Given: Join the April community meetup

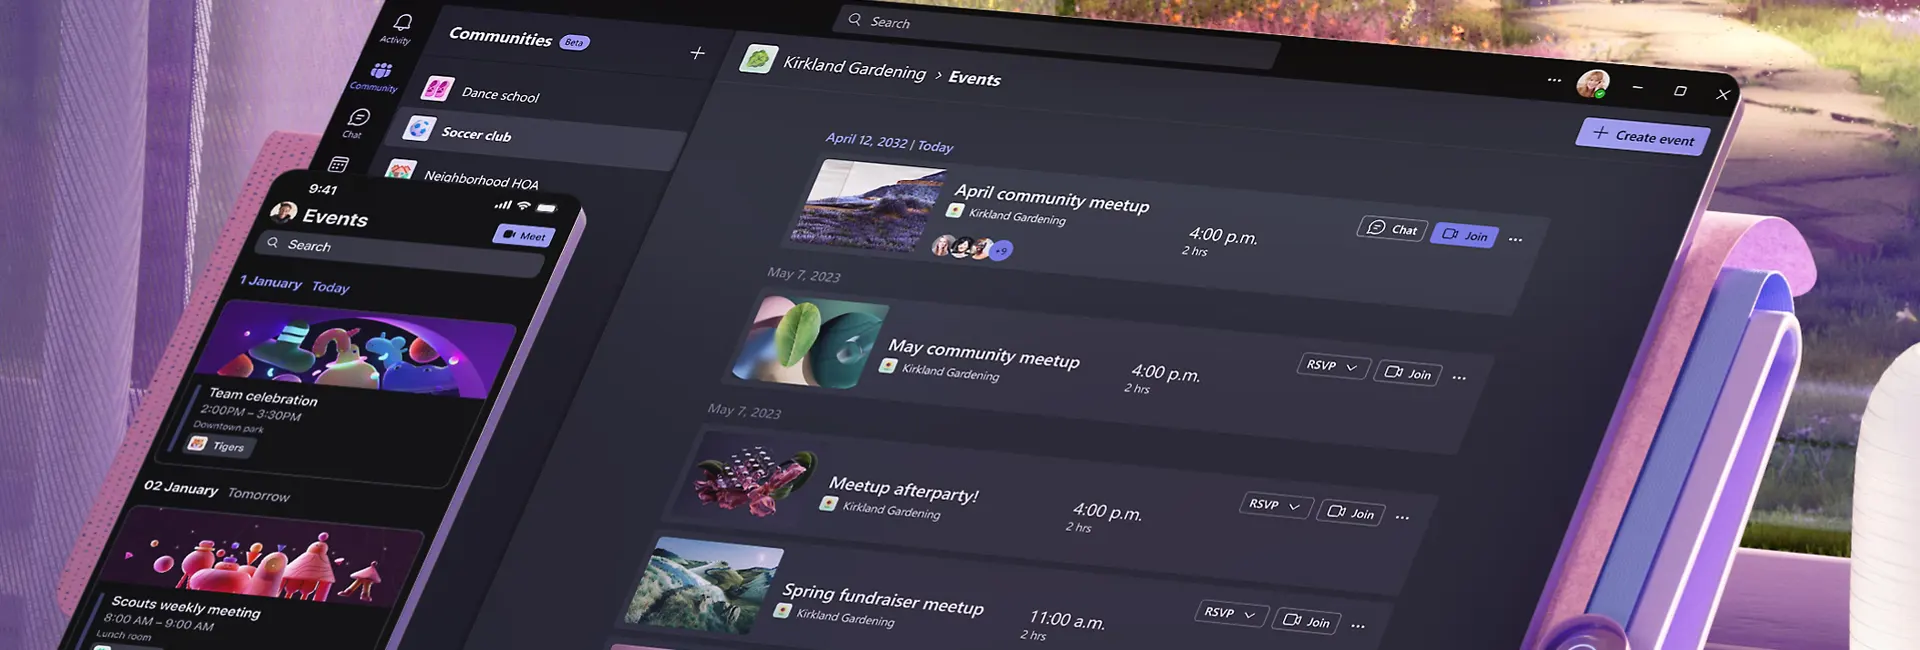Looking at the screenshot, I should tap(1465, 235).
